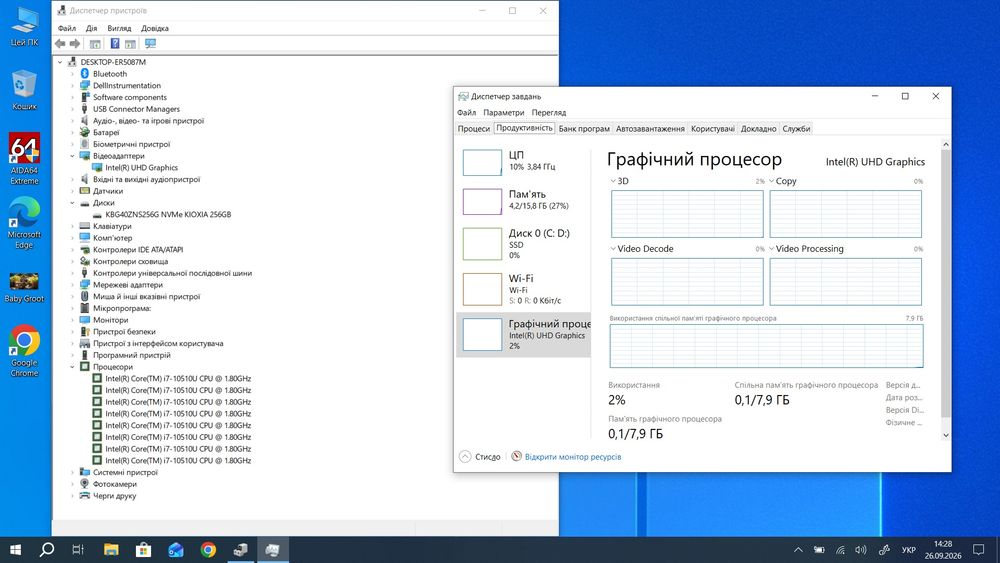1000x563 pixels.
Task: Open the taskbar Search magnifier
Action: tap(47, 550)
